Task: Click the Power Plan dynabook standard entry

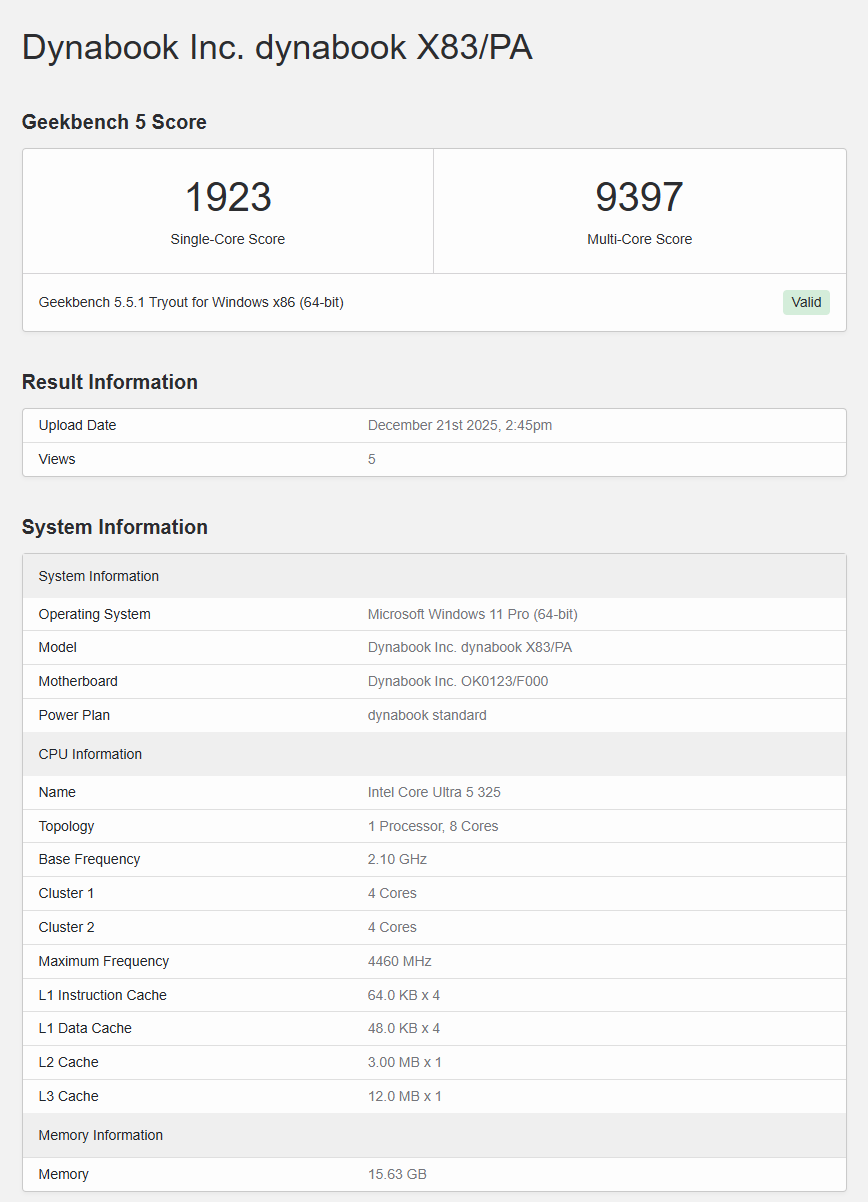Action: [427, 715]
